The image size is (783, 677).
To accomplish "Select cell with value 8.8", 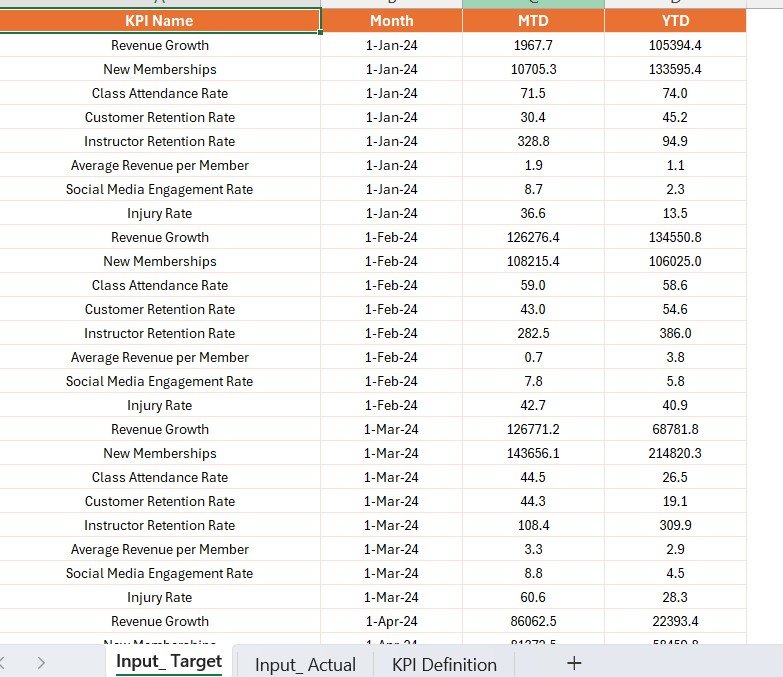I will (x=533, y=572).
